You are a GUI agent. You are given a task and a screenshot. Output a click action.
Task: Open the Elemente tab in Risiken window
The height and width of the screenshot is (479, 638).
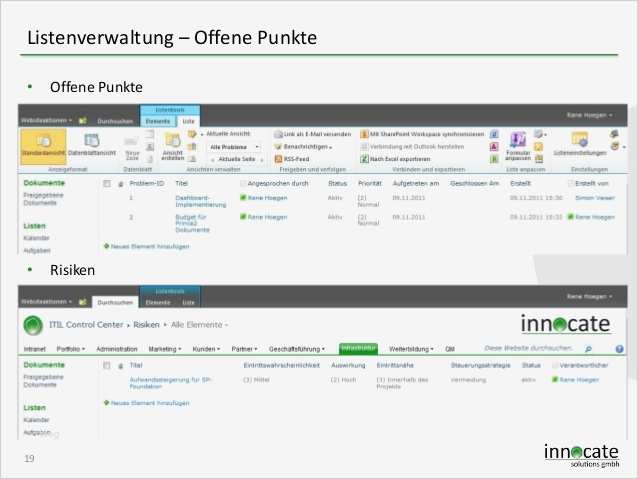point(158,303)
